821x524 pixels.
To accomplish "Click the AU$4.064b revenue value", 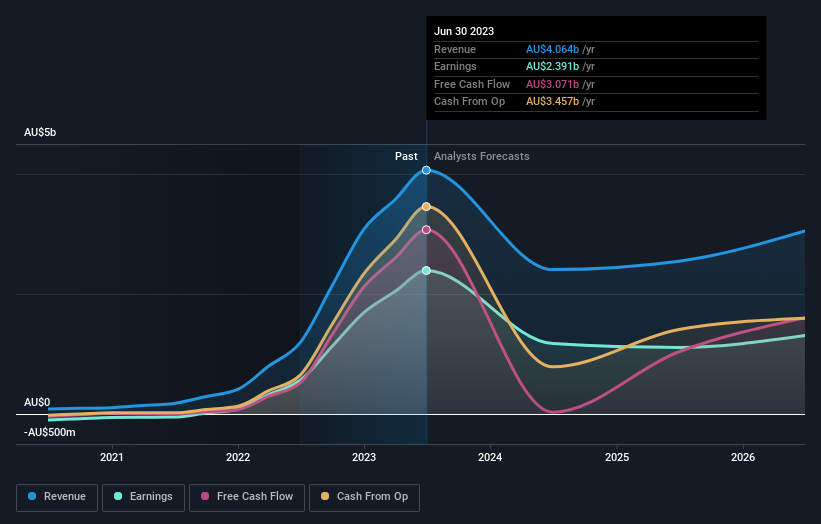I will [x=552, y=49].
